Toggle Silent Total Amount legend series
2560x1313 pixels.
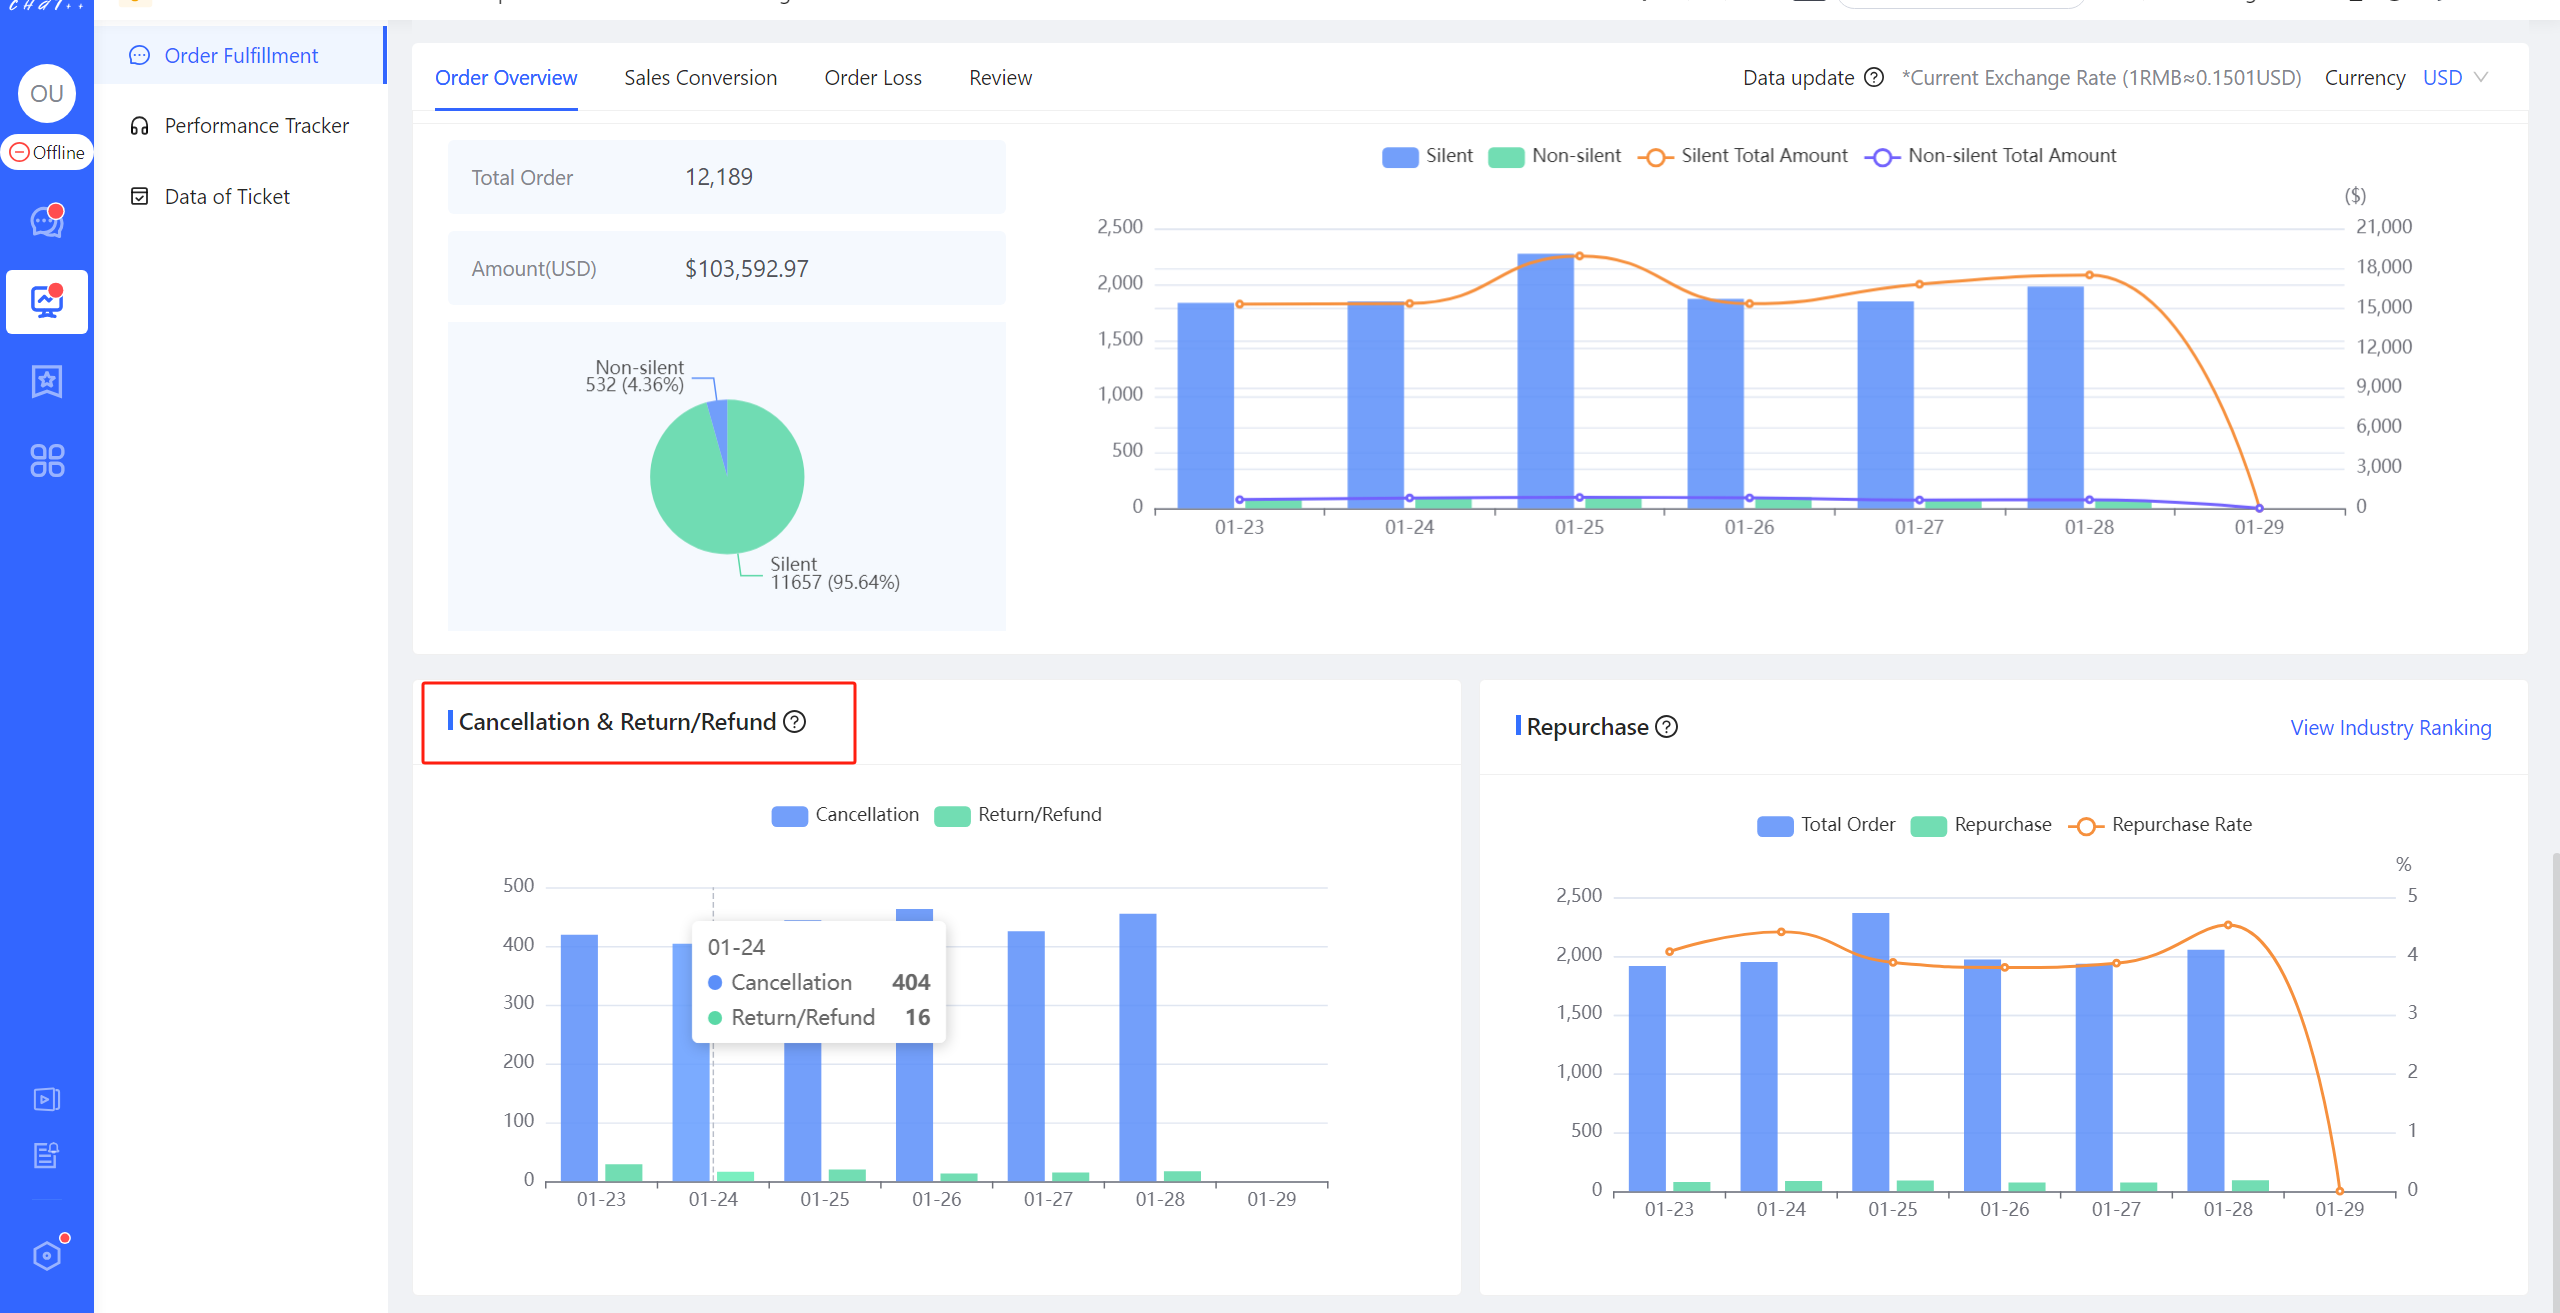coord(1743,156)
